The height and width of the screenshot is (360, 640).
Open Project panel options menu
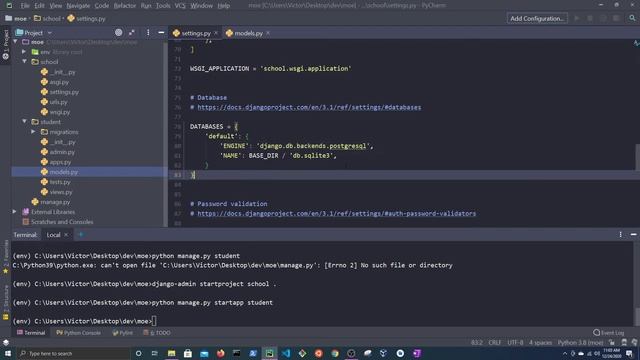point(148,33)
